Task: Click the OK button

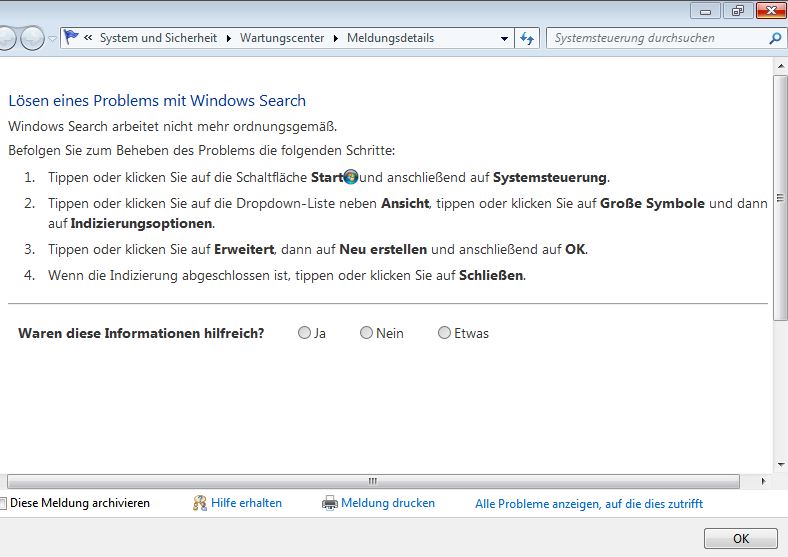Action: 741,538
